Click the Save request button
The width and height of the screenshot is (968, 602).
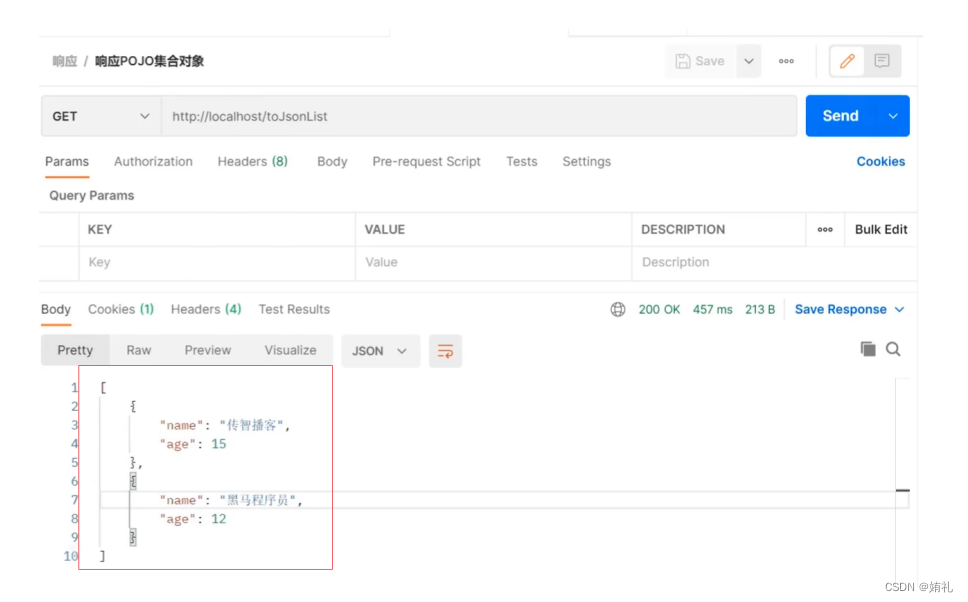tap(700, 61)
